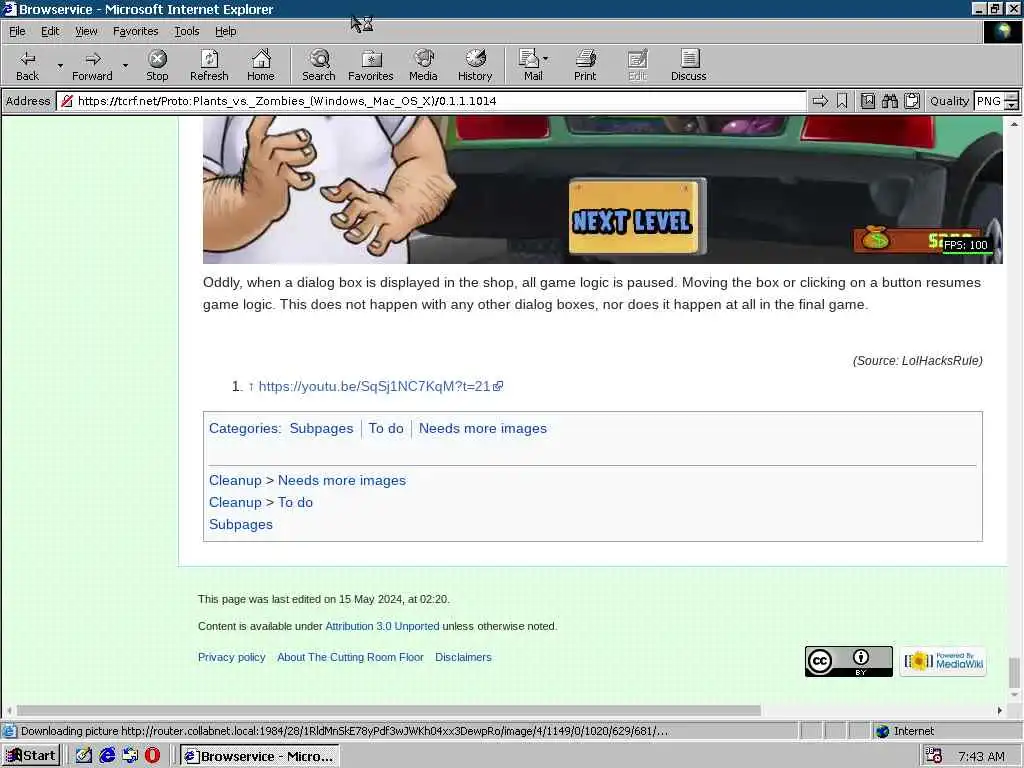Open the Mail button dropdown arrow
The image size is (1024, 768).
545,59
